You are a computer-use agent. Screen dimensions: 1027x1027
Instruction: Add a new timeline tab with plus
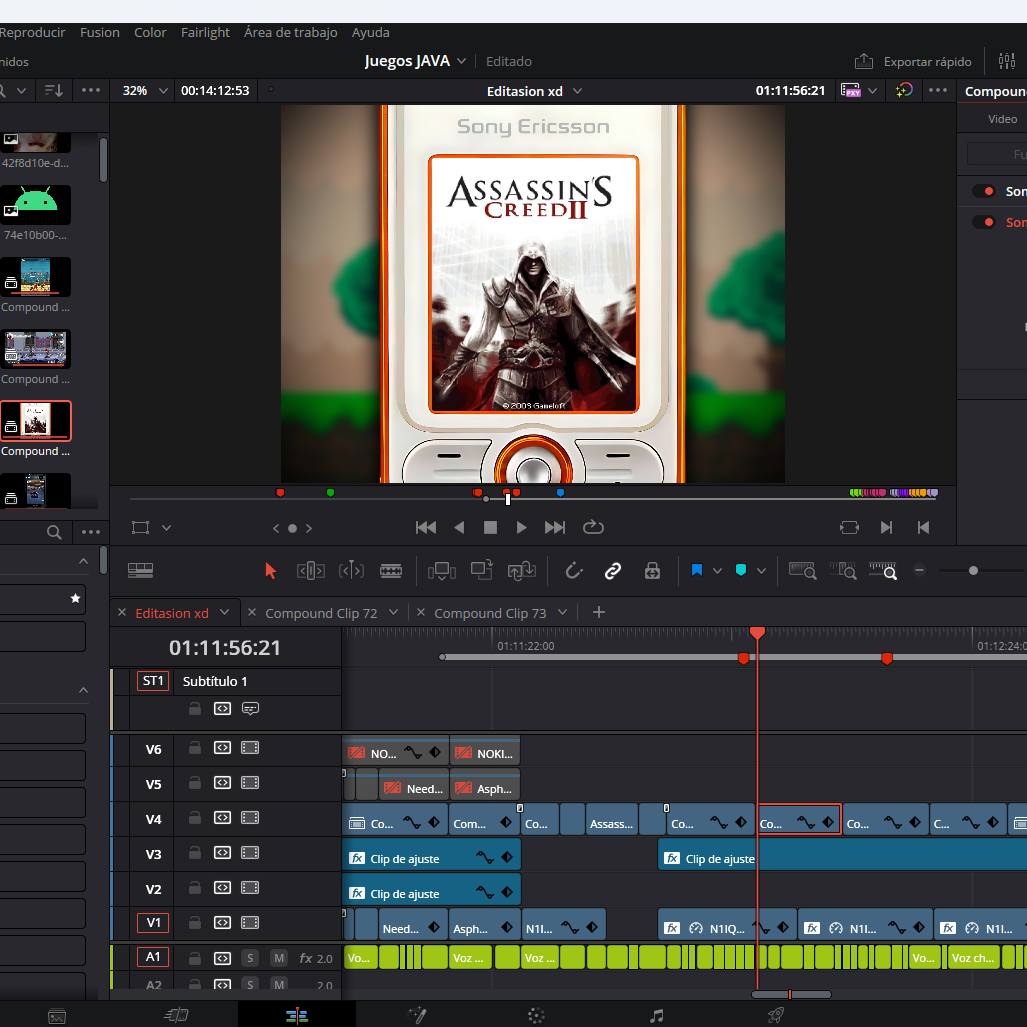[x=598, y=612]
